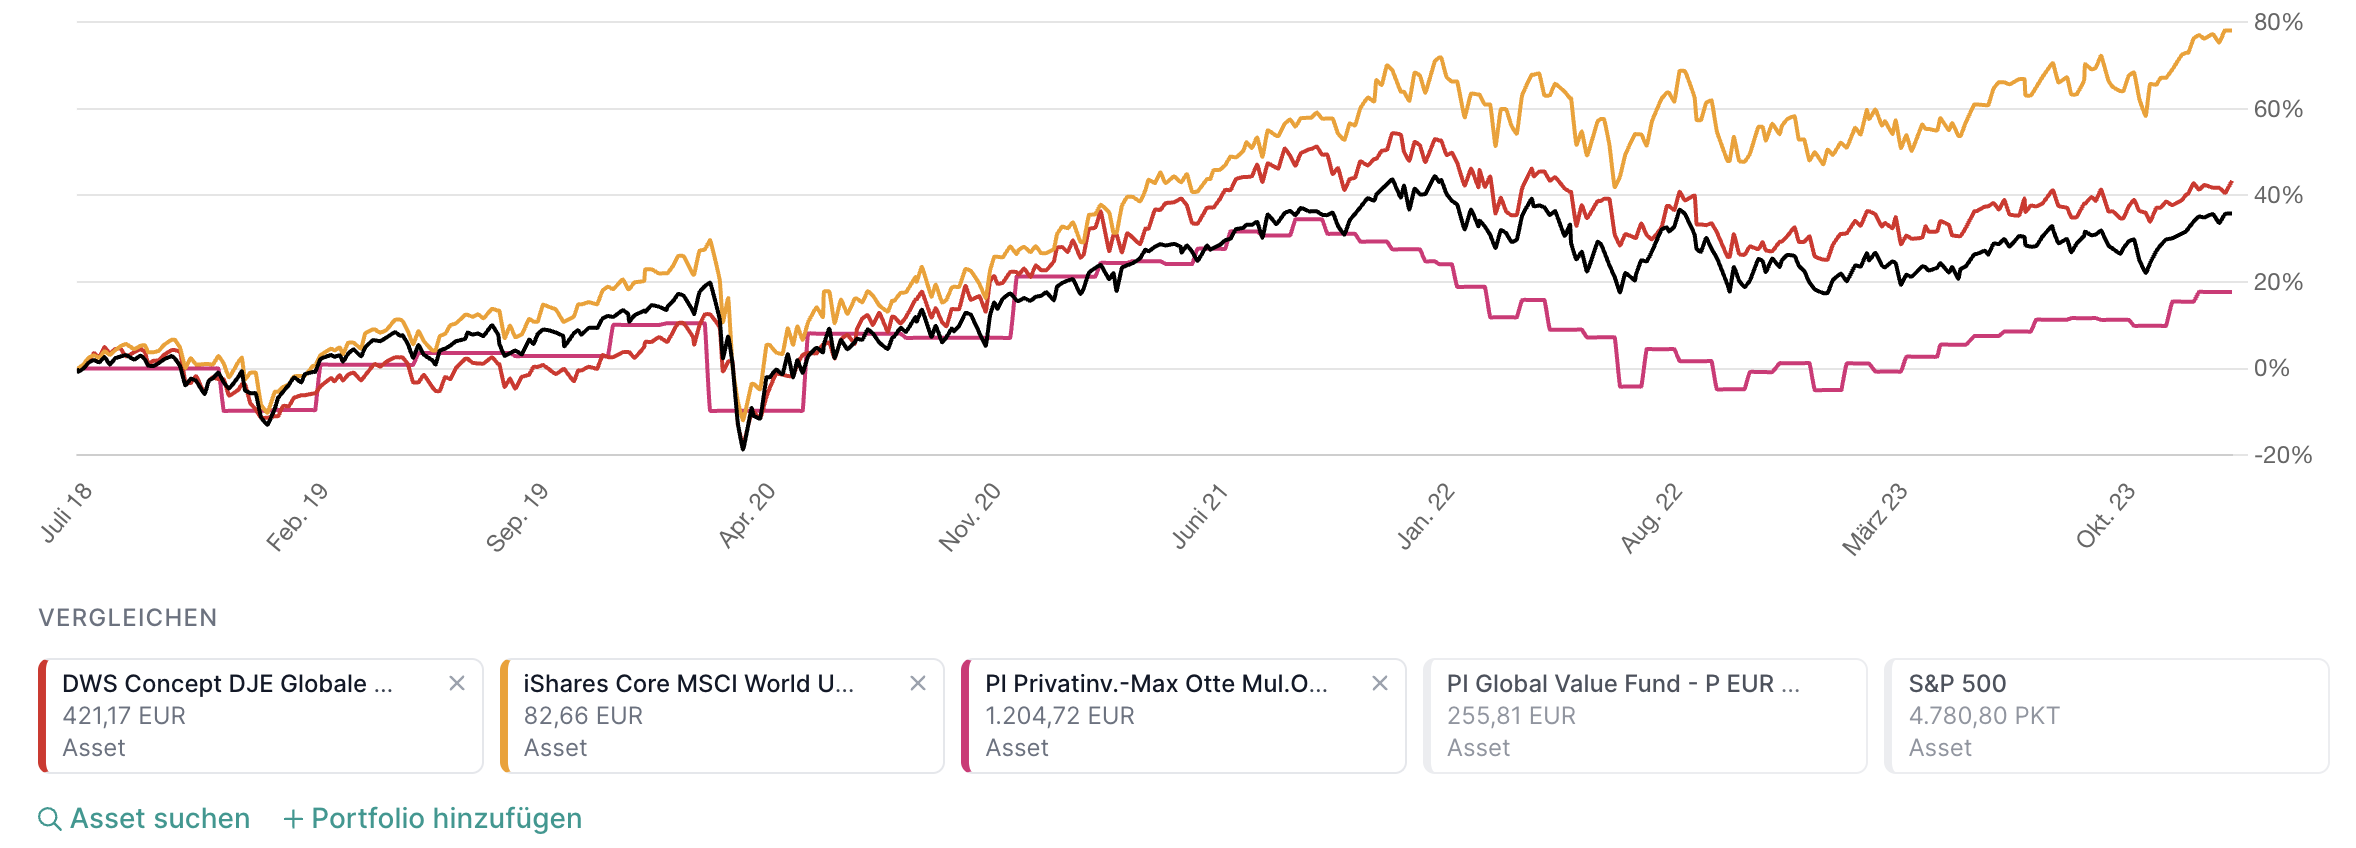This screenshot has width=2356, height=848.
Task: Click the Okt. 23 date axis label
Action: pos(2105,515)
